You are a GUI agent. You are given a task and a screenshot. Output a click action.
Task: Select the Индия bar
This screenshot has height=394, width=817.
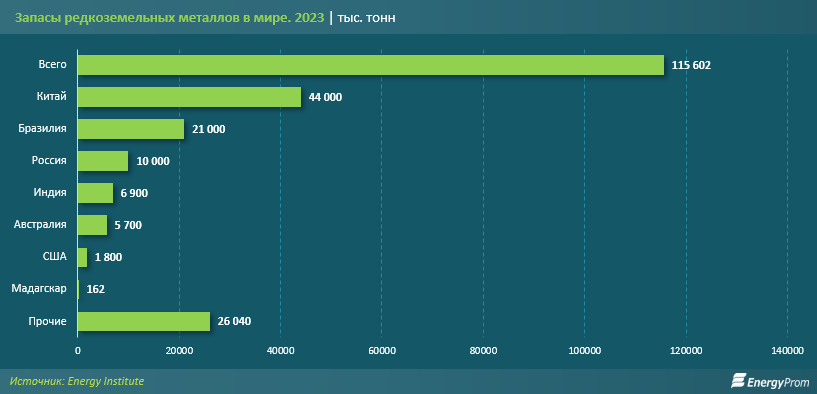tap(95, 193)
